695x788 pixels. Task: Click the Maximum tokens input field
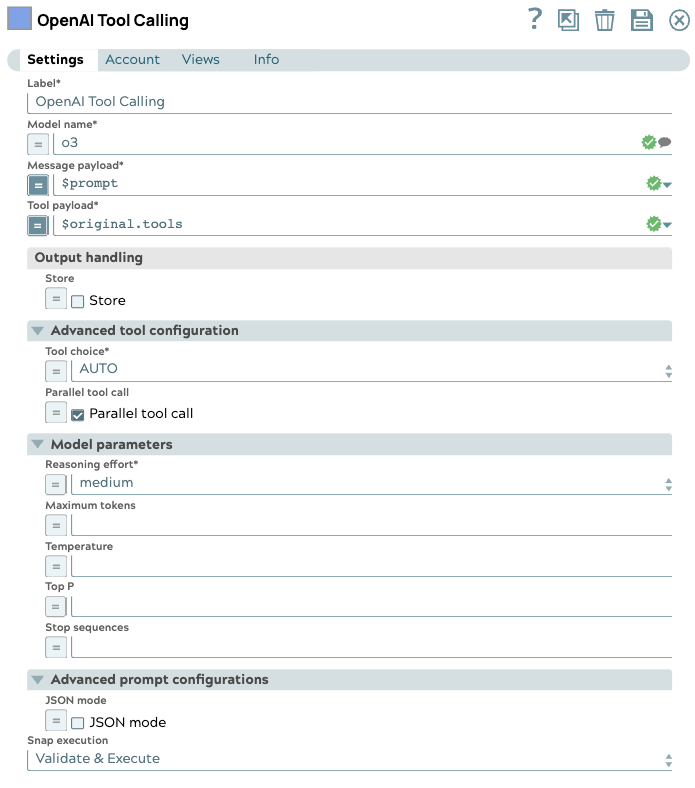pyautogui.click(x=370, y=525)
